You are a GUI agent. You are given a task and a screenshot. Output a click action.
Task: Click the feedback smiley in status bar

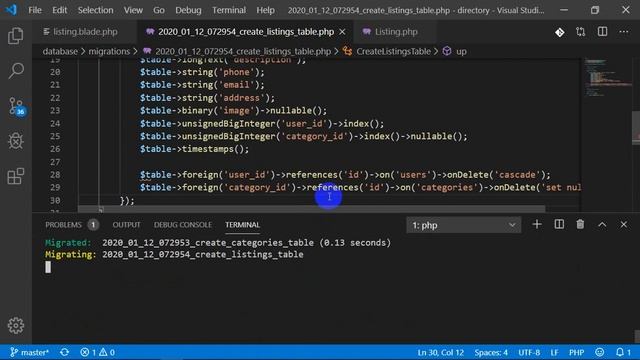coord(600,352)
